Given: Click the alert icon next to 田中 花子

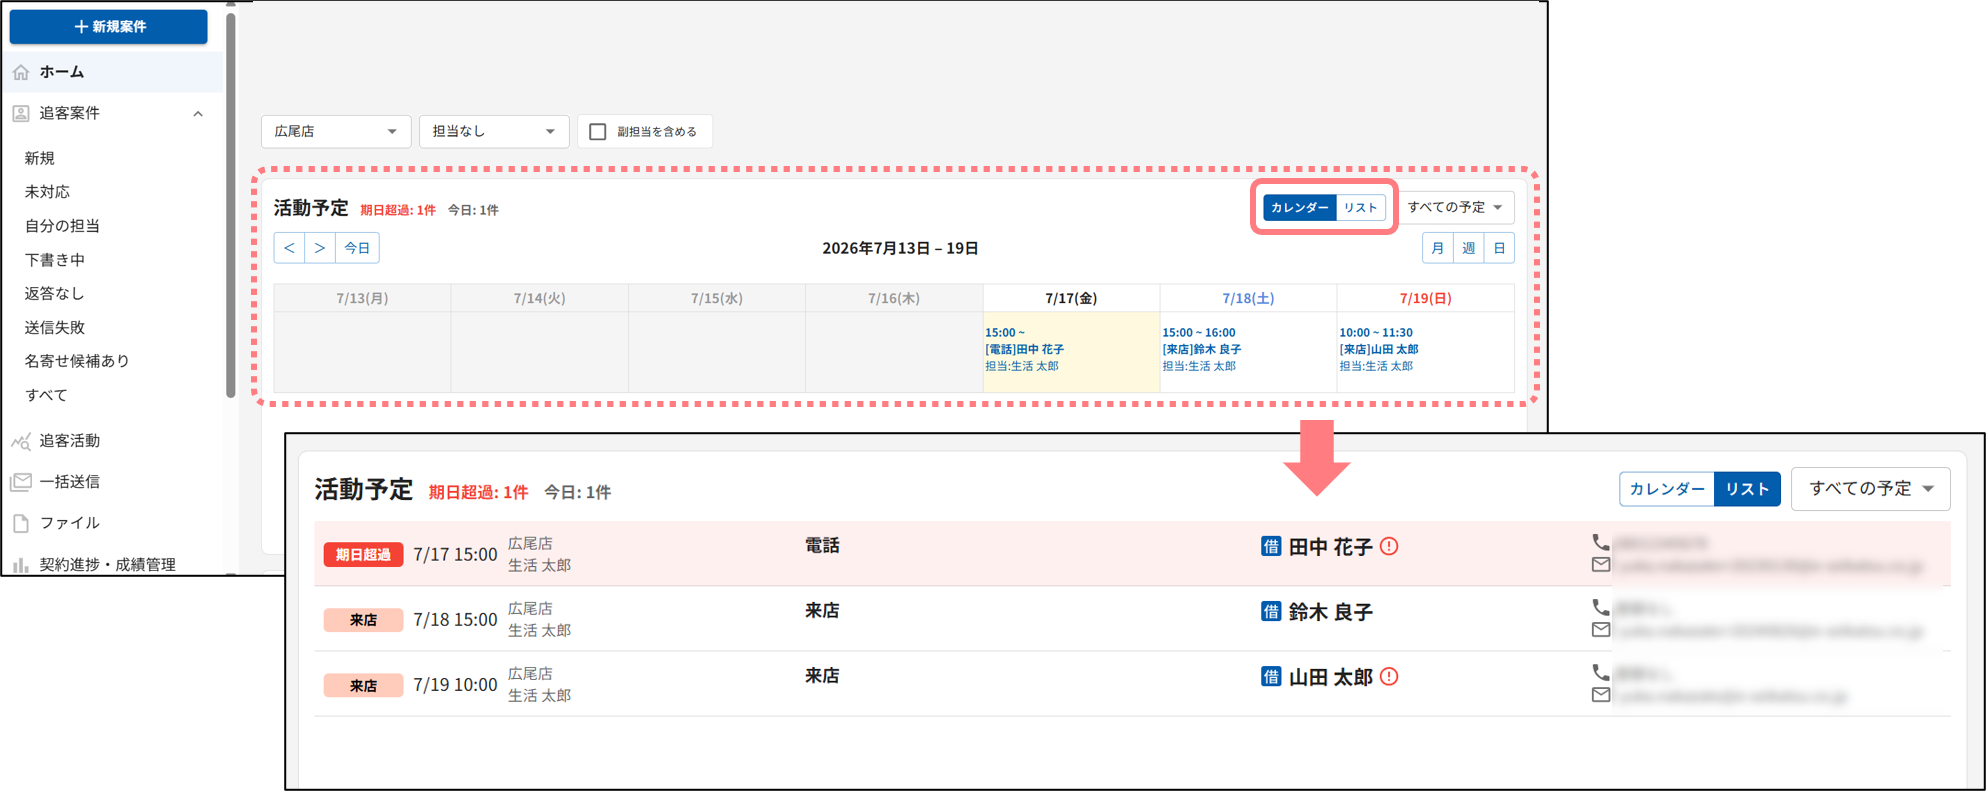Looking at the screenshot, I should tap(1389, 546).
